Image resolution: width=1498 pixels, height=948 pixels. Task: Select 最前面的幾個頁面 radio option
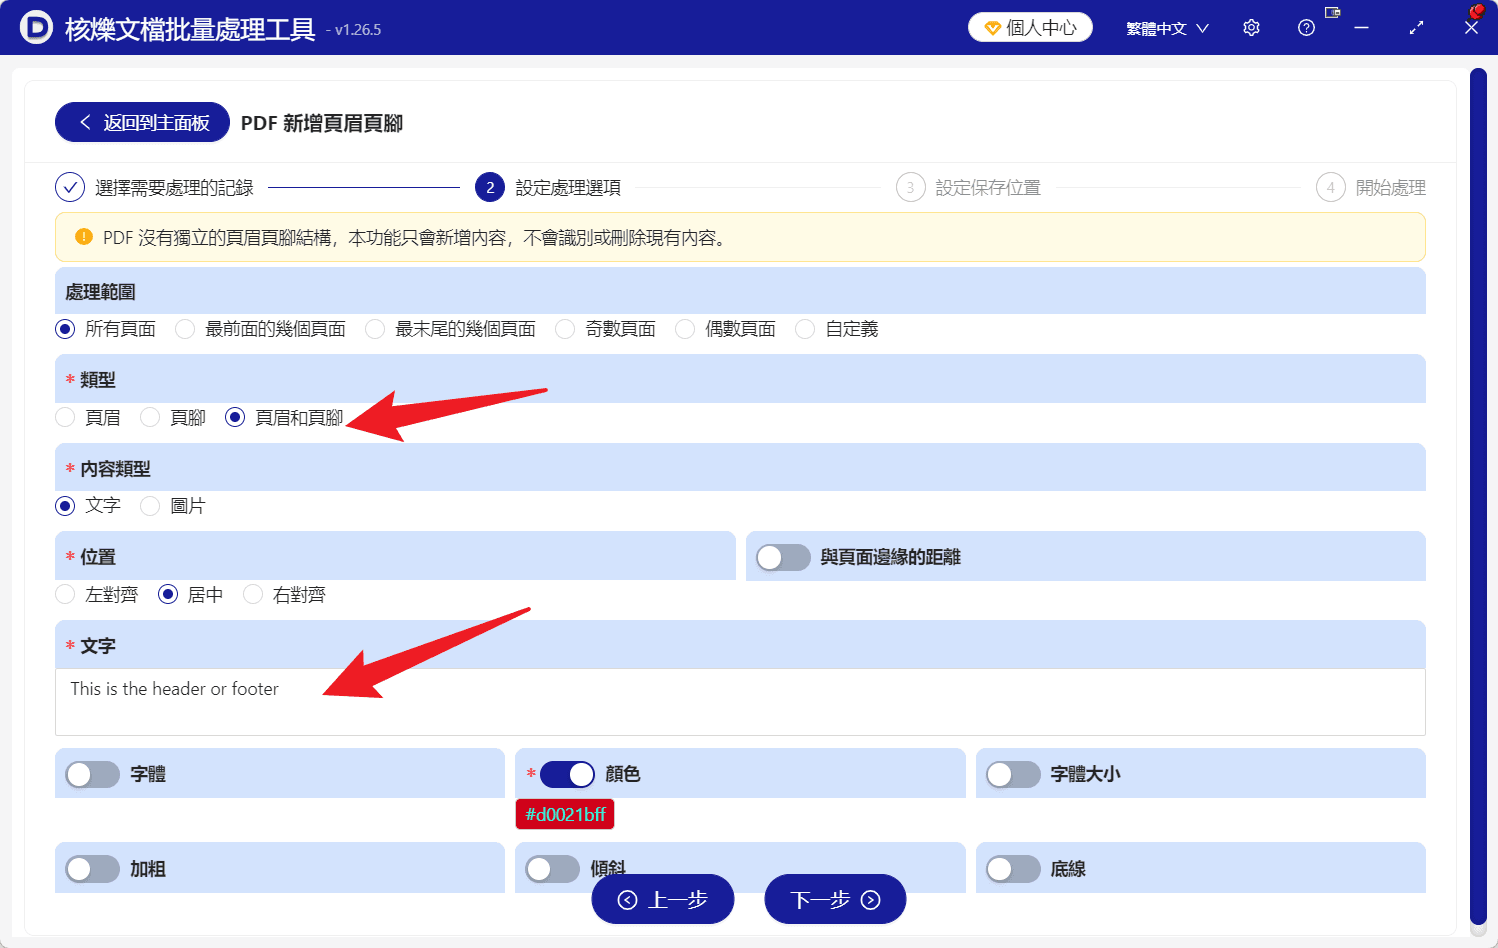coord(185,329)
